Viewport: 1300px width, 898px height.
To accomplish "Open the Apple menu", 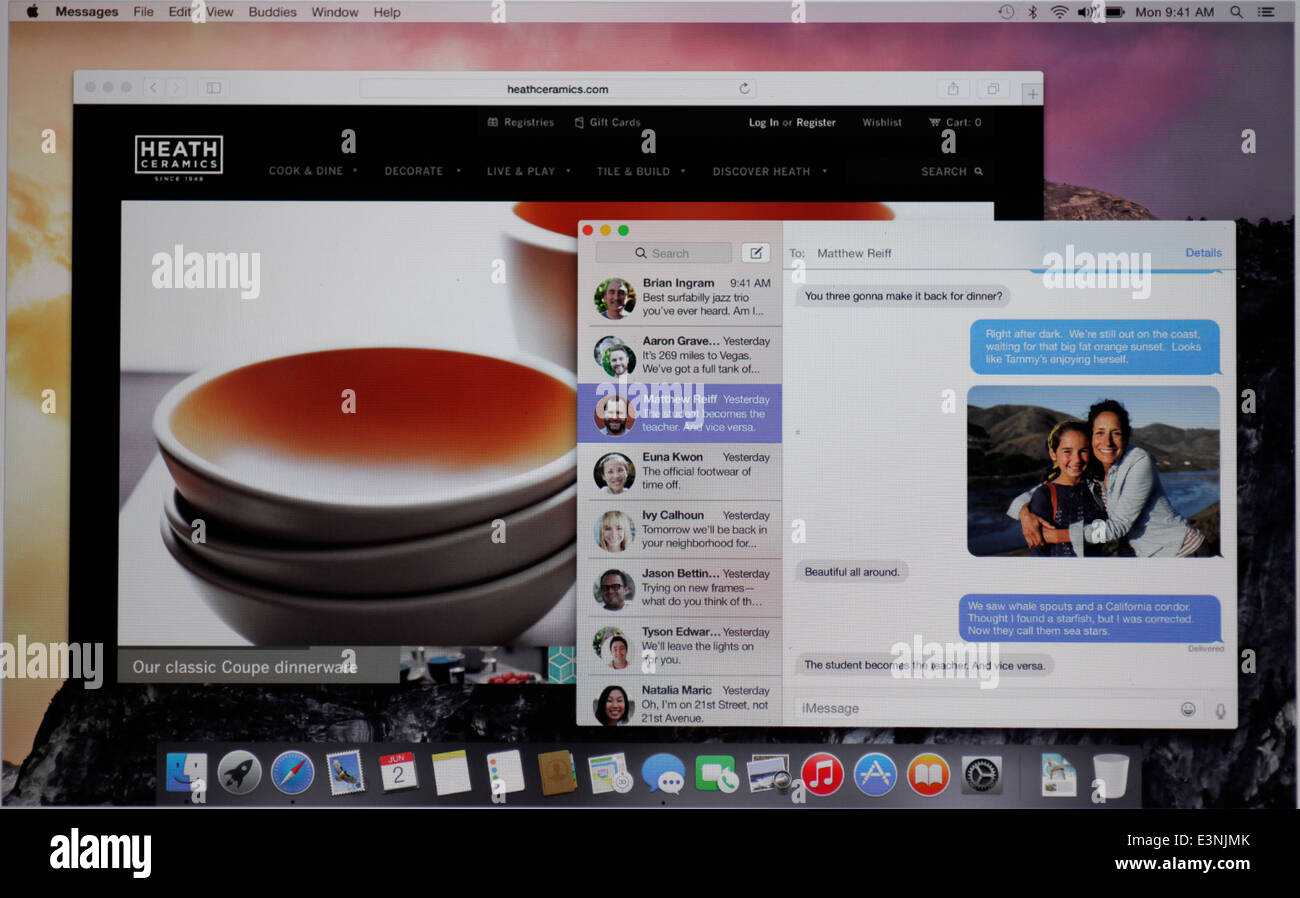I will point(32,11).
